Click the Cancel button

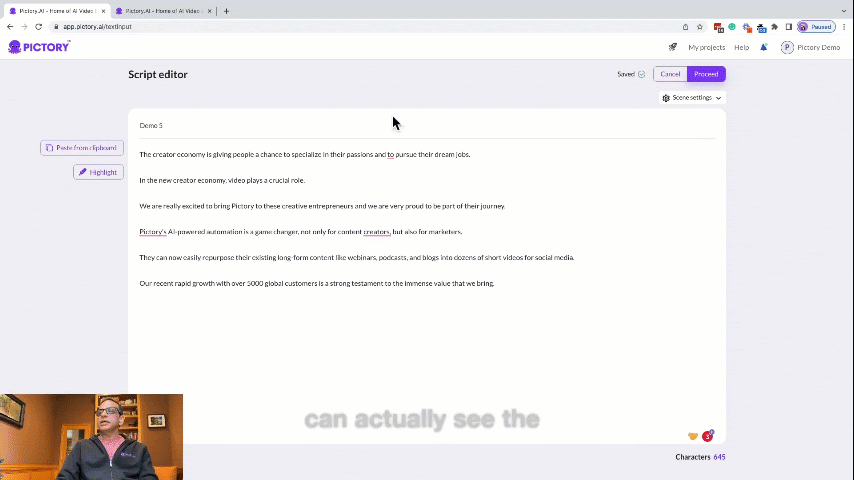(670, 74)
